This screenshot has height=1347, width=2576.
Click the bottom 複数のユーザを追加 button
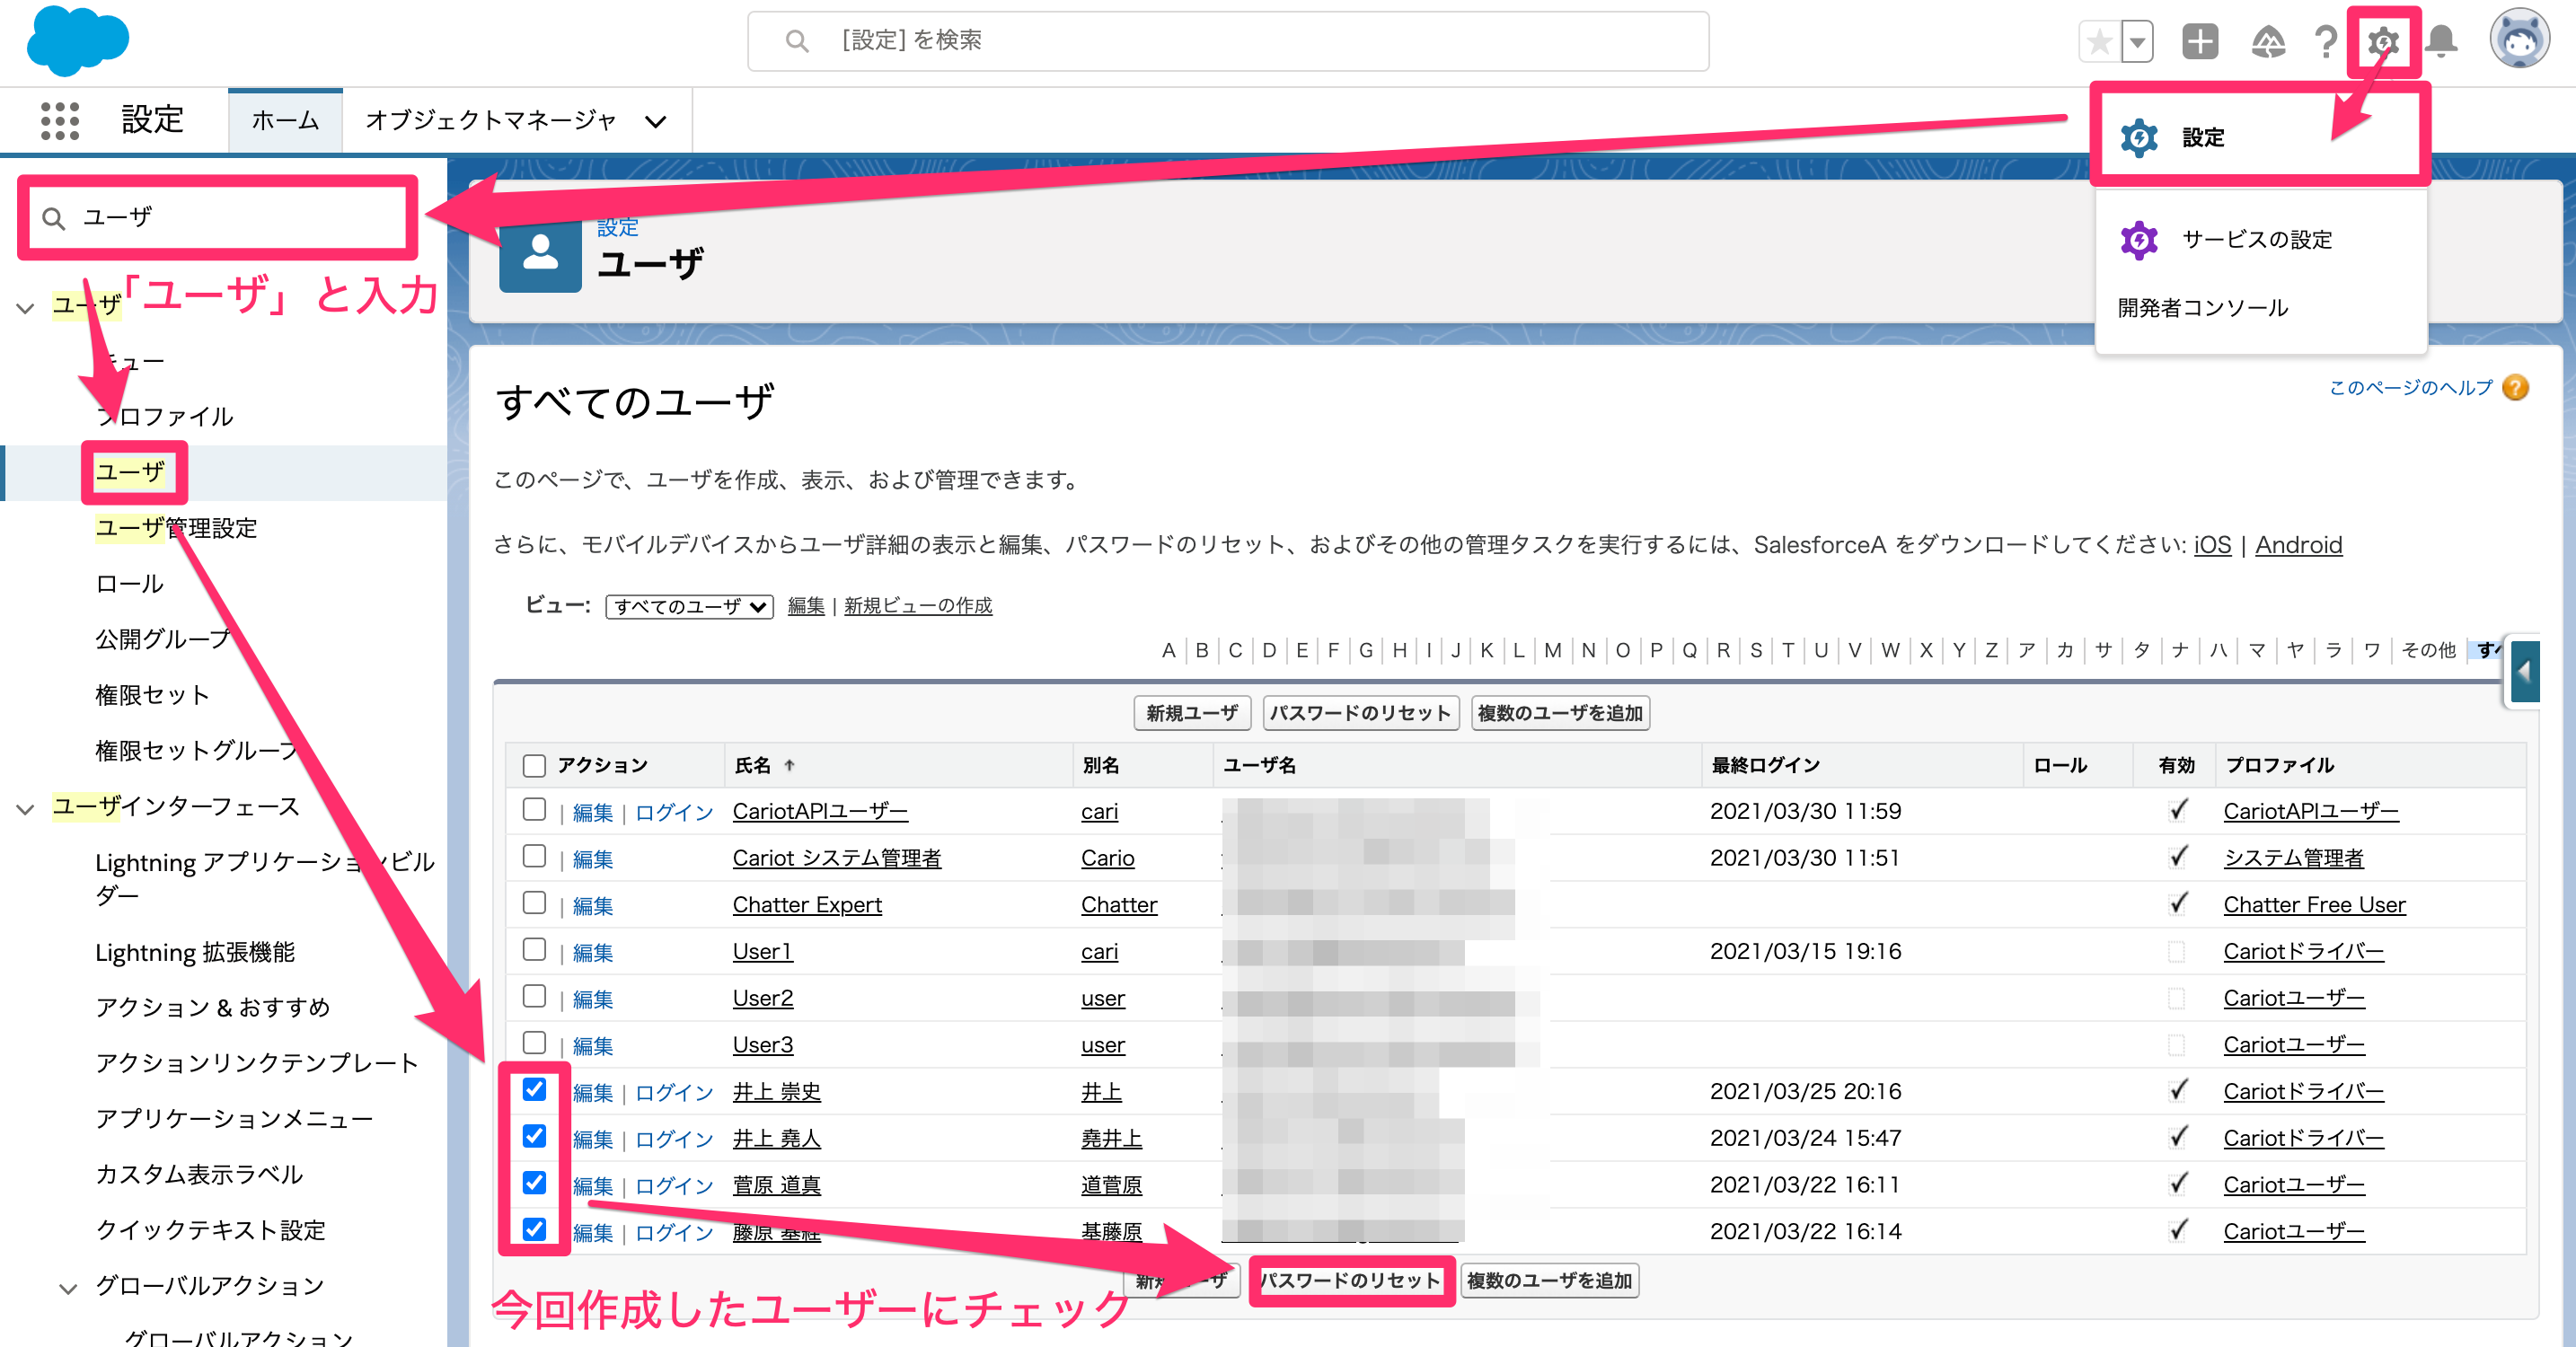click(x=1549, y=1281)
